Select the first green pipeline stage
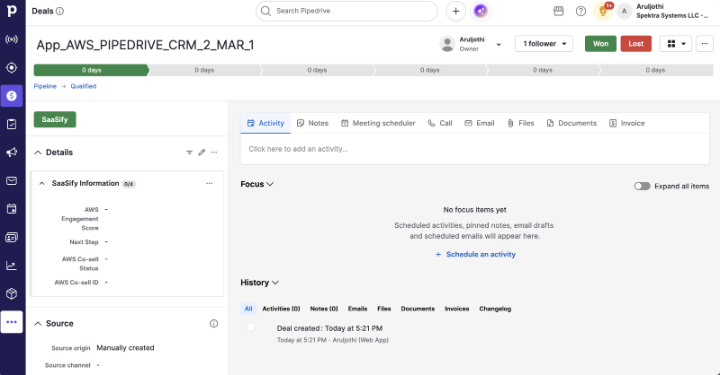The image size is (720, 375). pos(91,70)
